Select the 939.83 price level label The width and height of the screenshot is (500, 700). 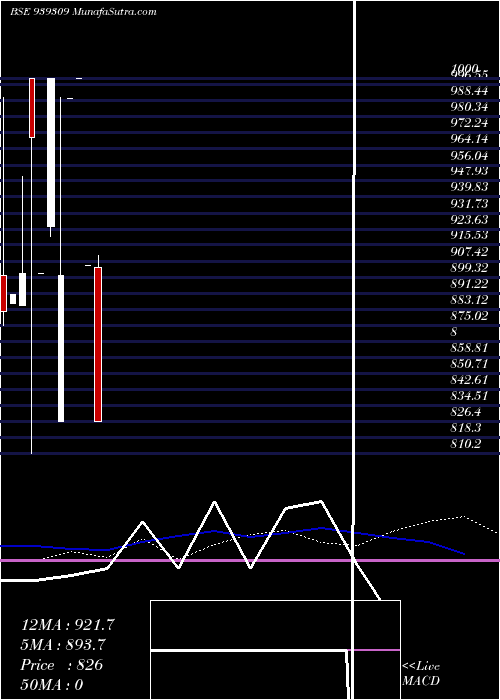pyautogui.click(x=469, y=187)
